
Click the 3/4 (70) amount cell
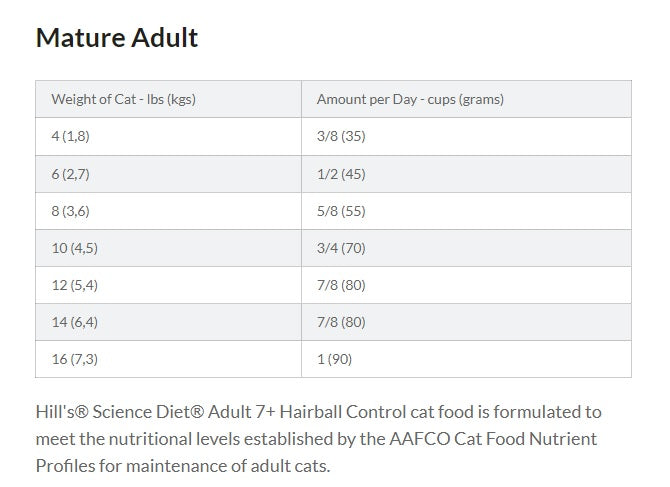click(466, 248)
